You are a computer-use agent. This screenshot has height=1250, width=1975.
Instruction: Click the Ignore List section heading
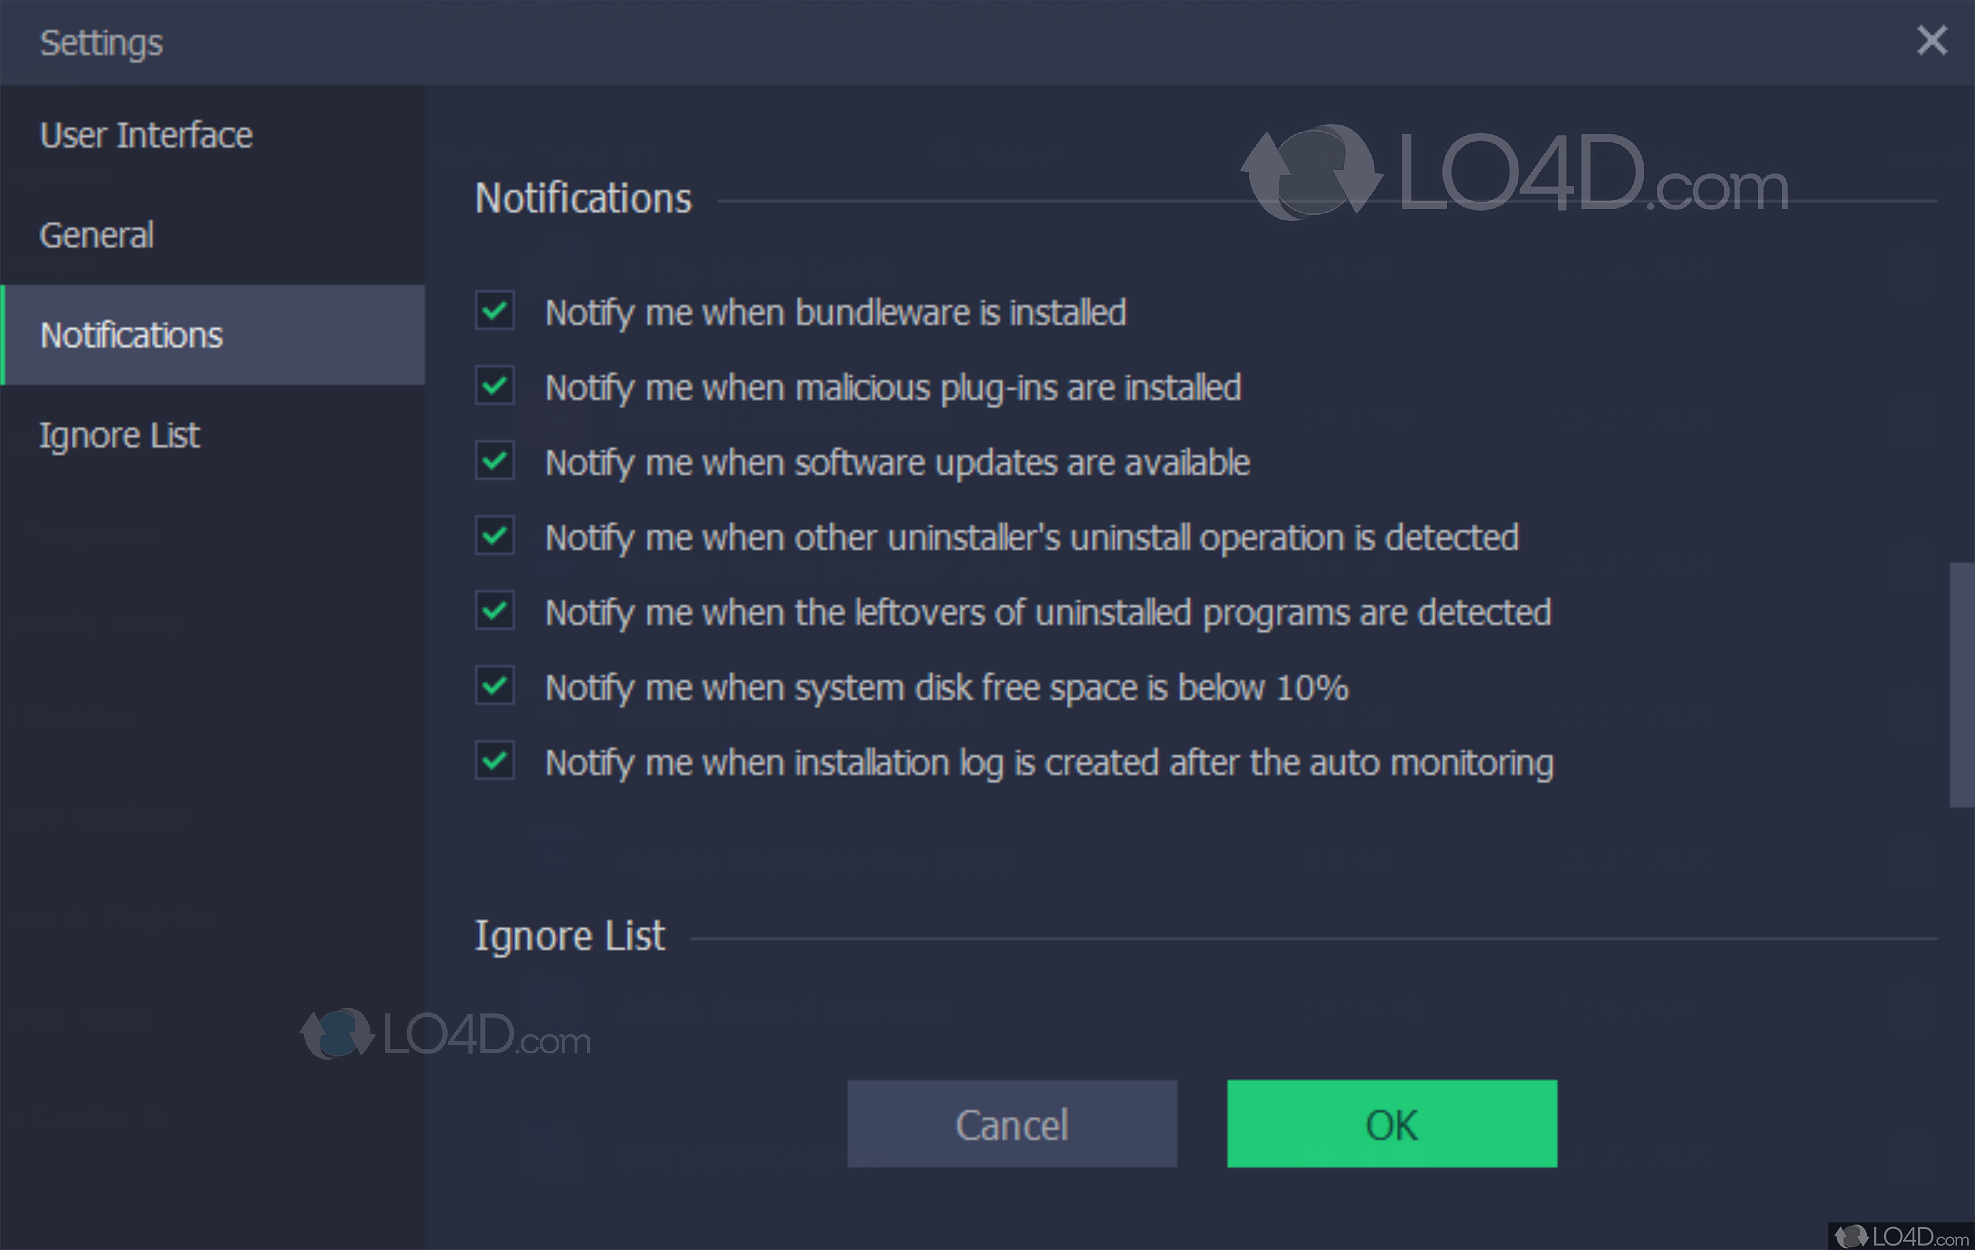569,936
